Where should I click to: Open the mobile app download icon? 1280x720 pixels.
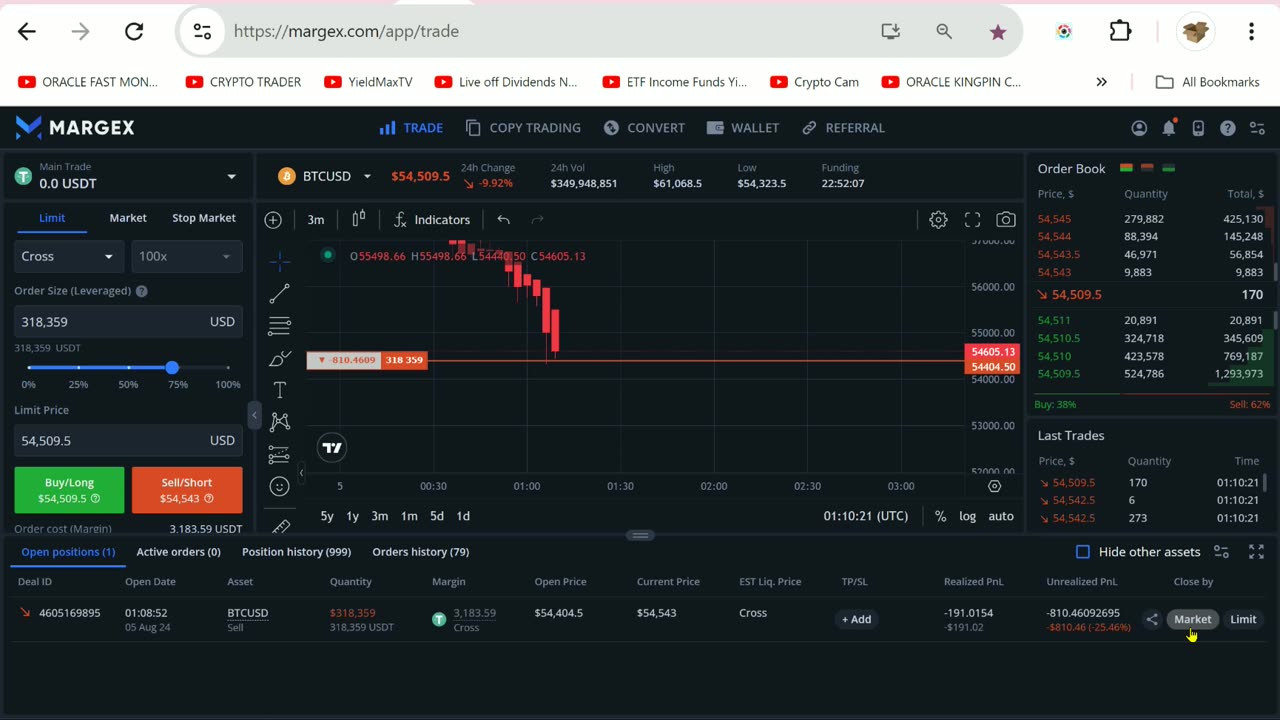point(1198,128)
